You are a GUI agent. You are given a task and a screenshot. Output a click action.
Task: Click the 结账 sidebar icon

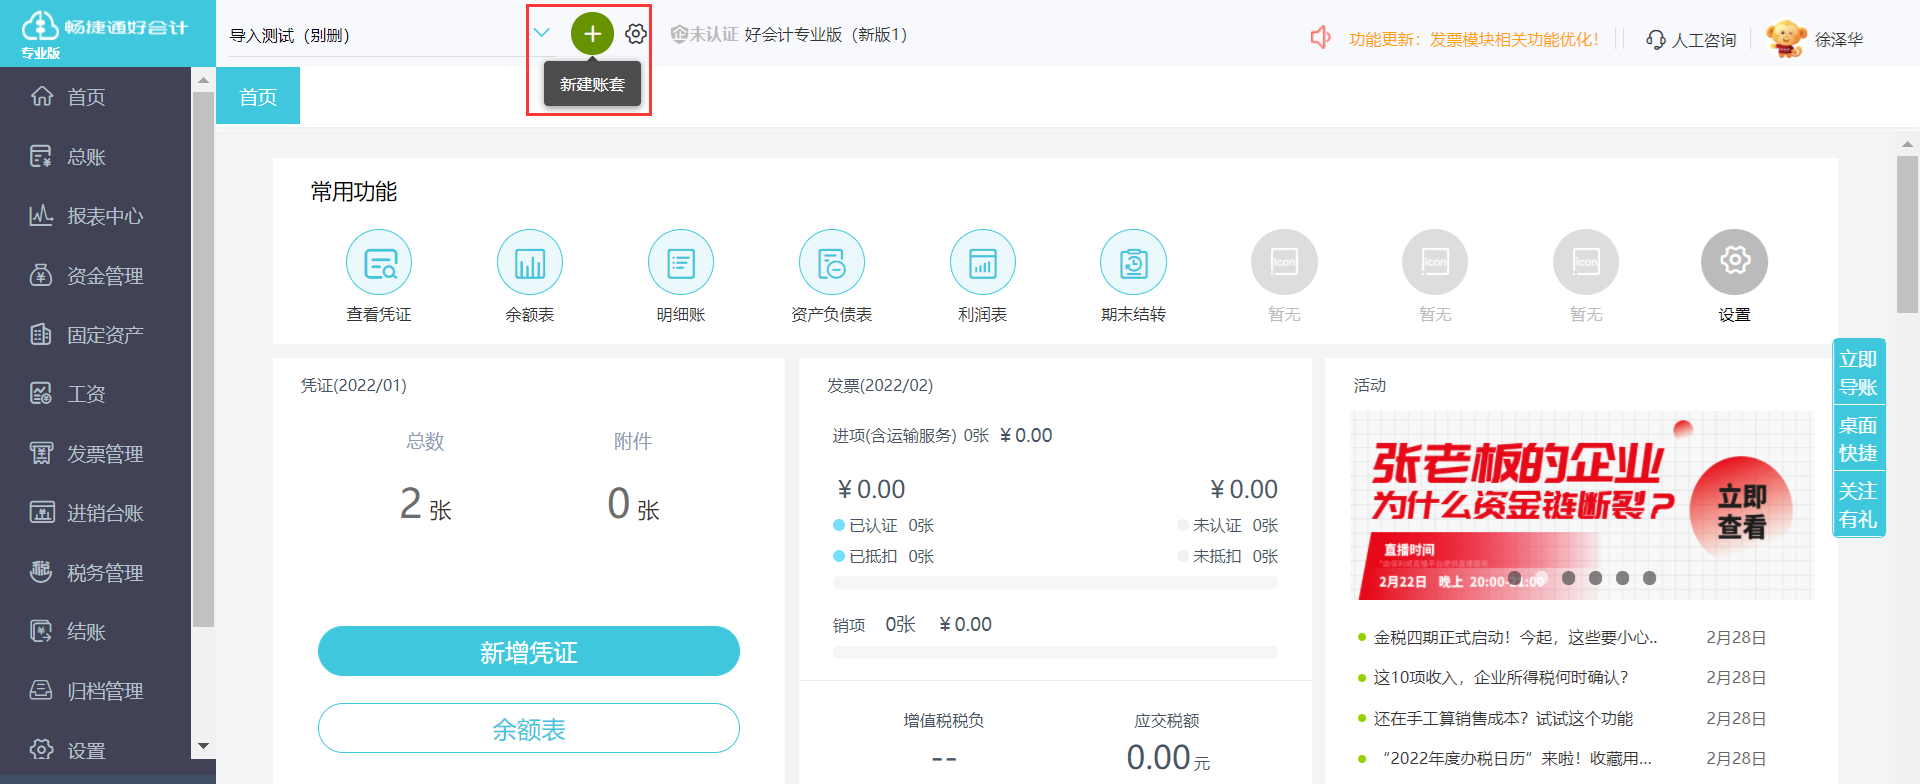[x=41, y=632]
